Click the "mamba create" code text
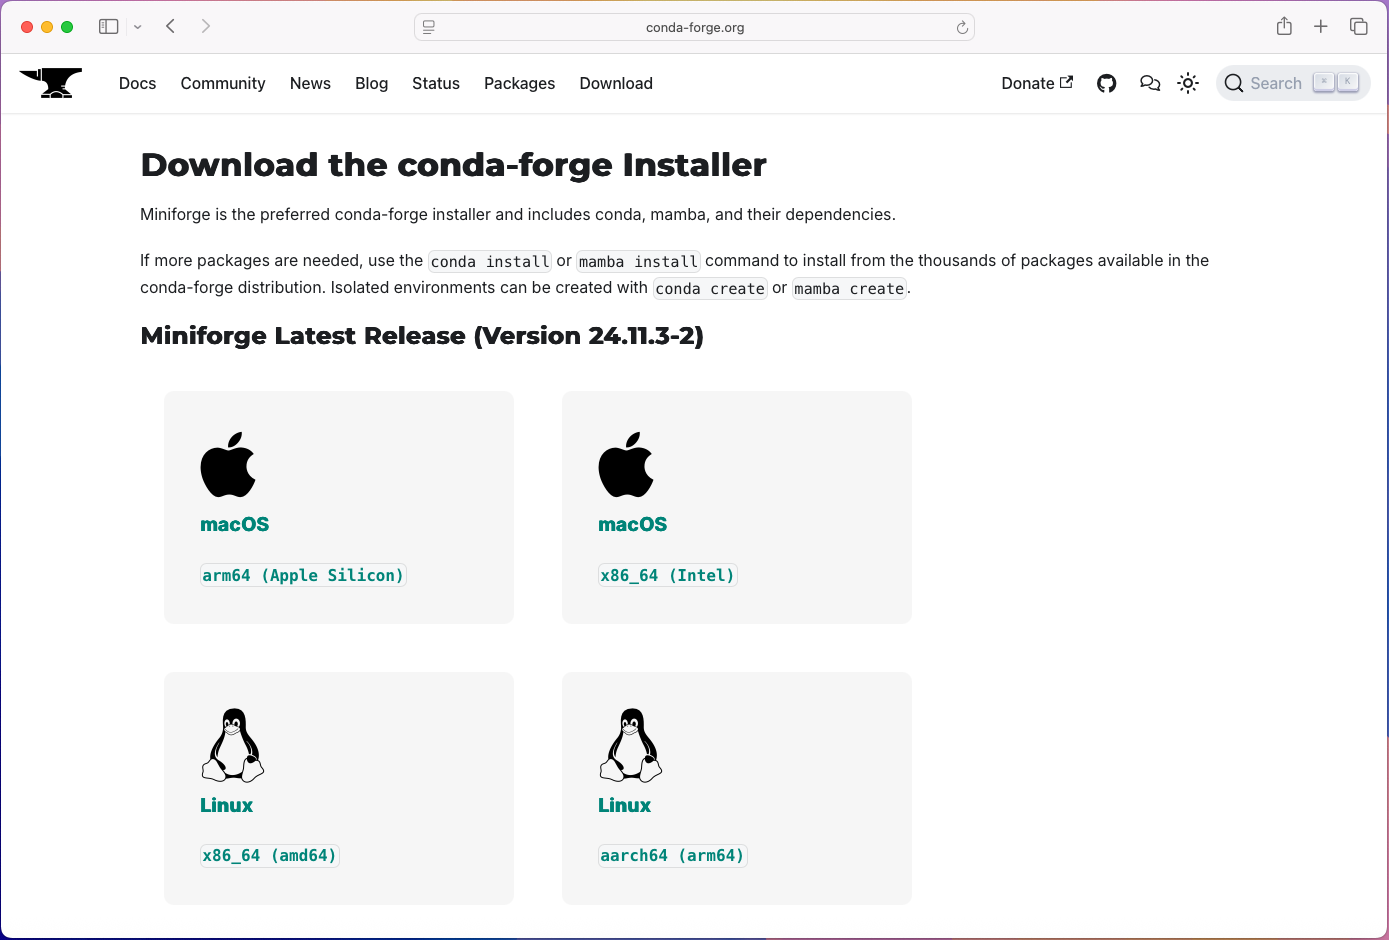Image resolution: width=1389 pixels, height=940 pixels. 849,288
